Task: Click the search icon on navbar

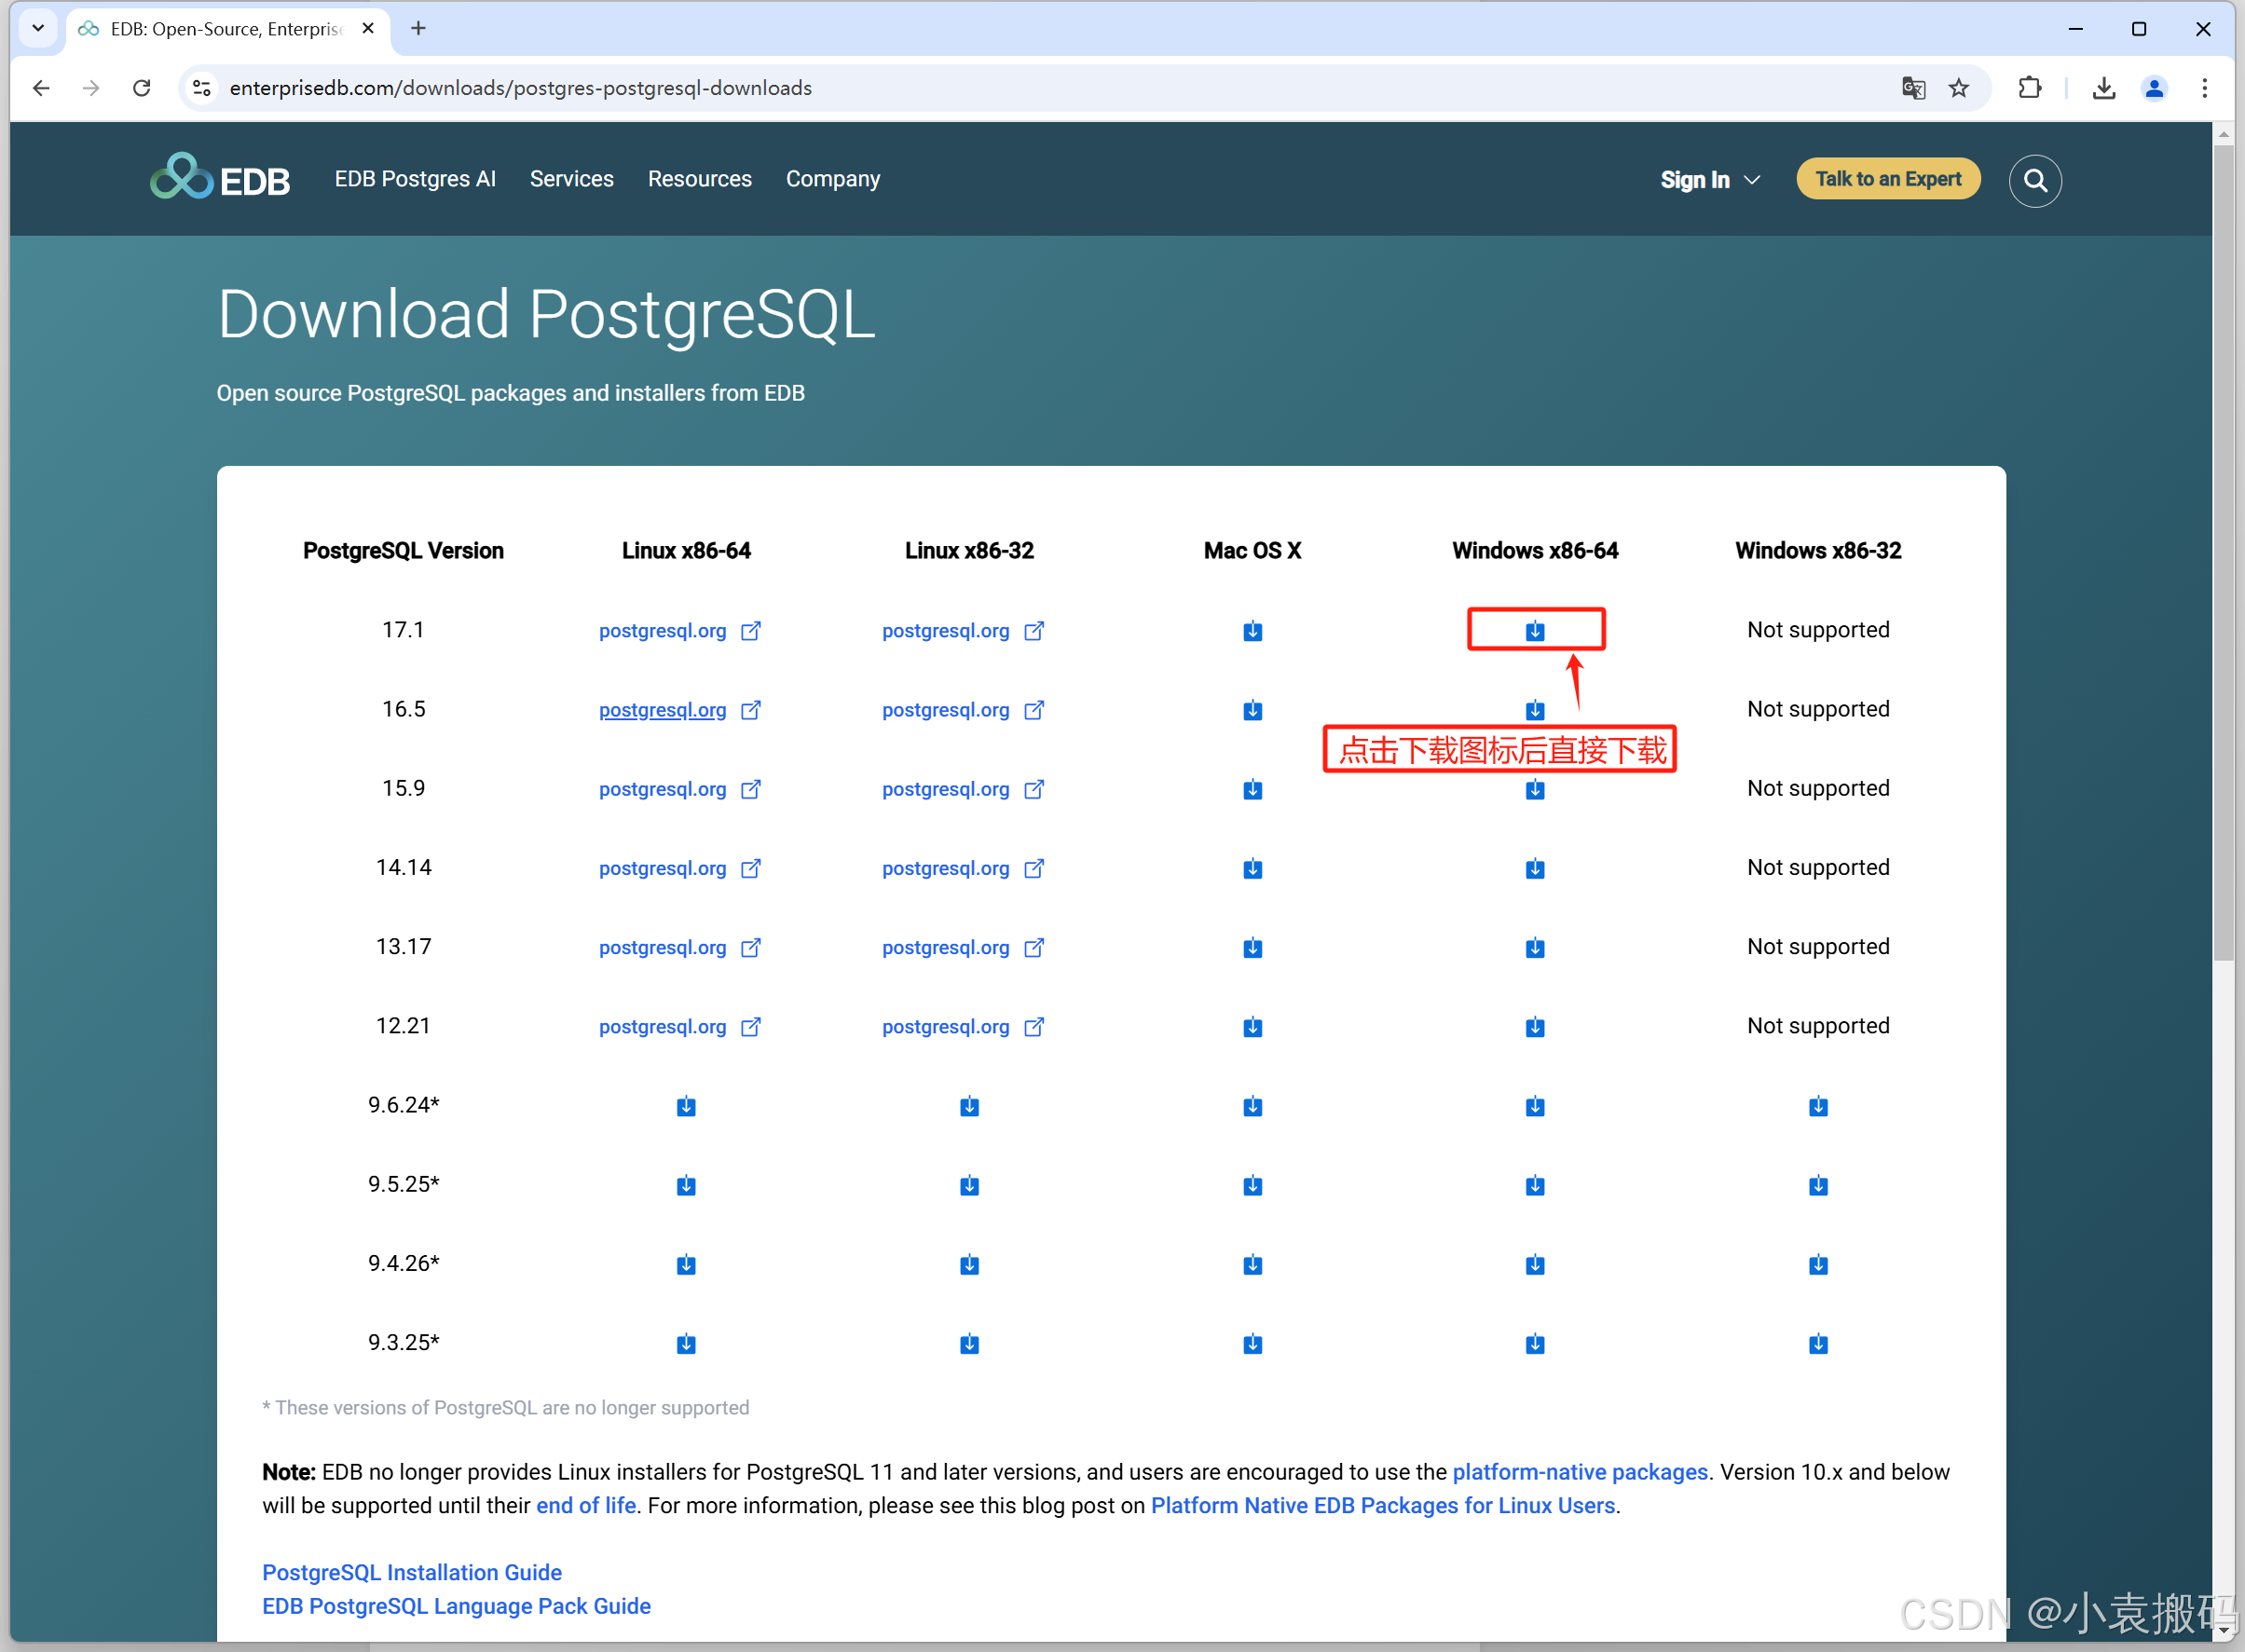Action: pyautogui.click(x=2033, y=180)
